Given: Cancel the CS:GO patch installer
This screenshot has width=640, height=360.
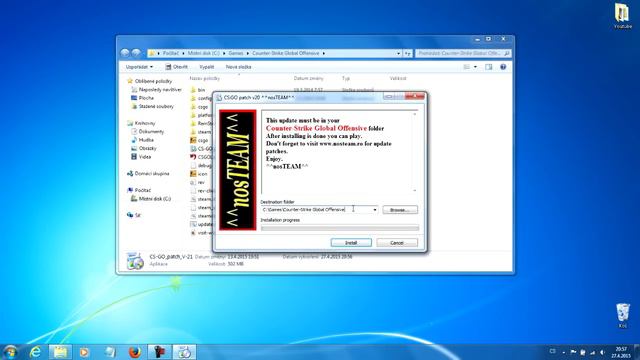Looking at the screenshot, I should (x=397, y=242).
